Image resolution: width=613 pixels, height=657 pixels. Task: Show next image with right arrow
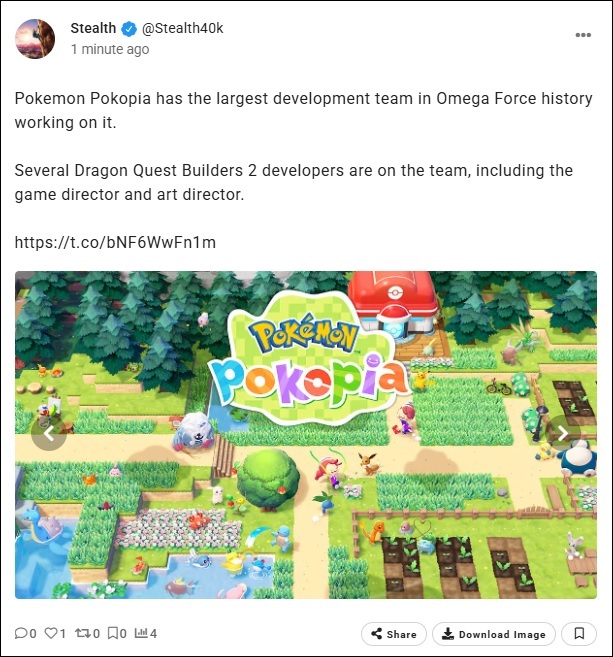coord(563,433)
